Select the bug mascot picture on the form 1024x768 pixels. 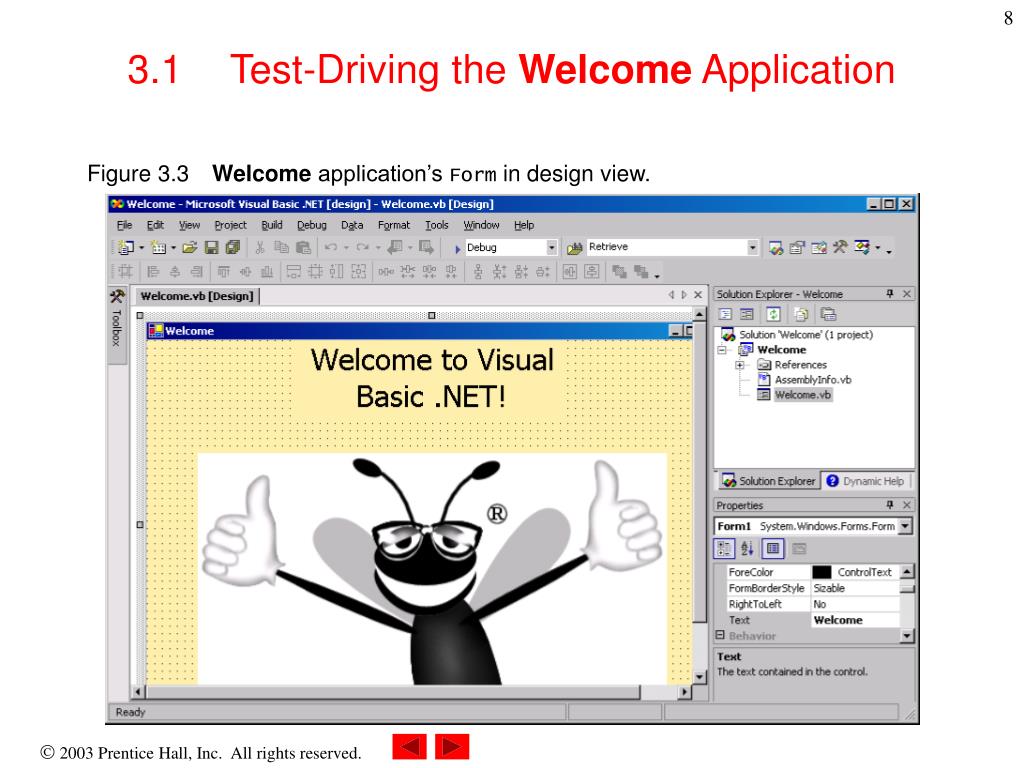(432, 568)
